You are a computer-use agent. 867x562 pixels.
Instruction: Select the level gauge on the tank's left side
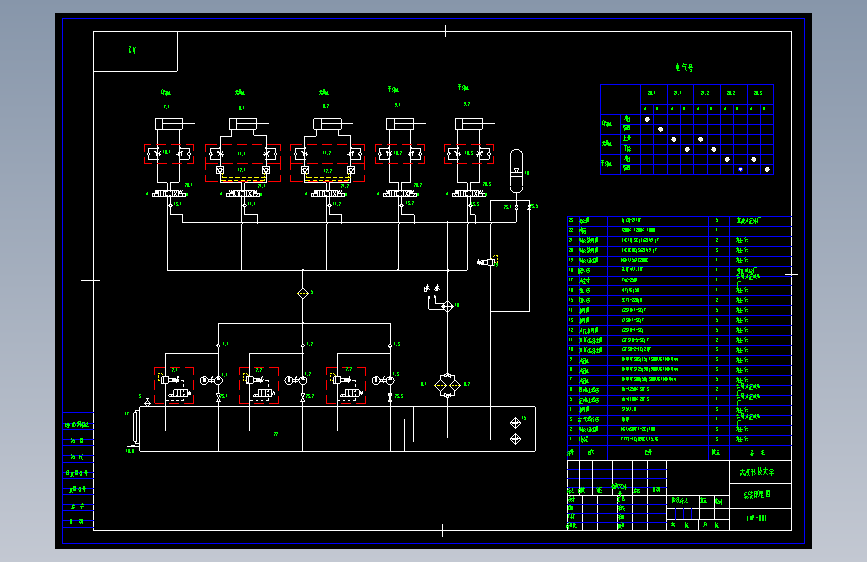coord(136,426)
